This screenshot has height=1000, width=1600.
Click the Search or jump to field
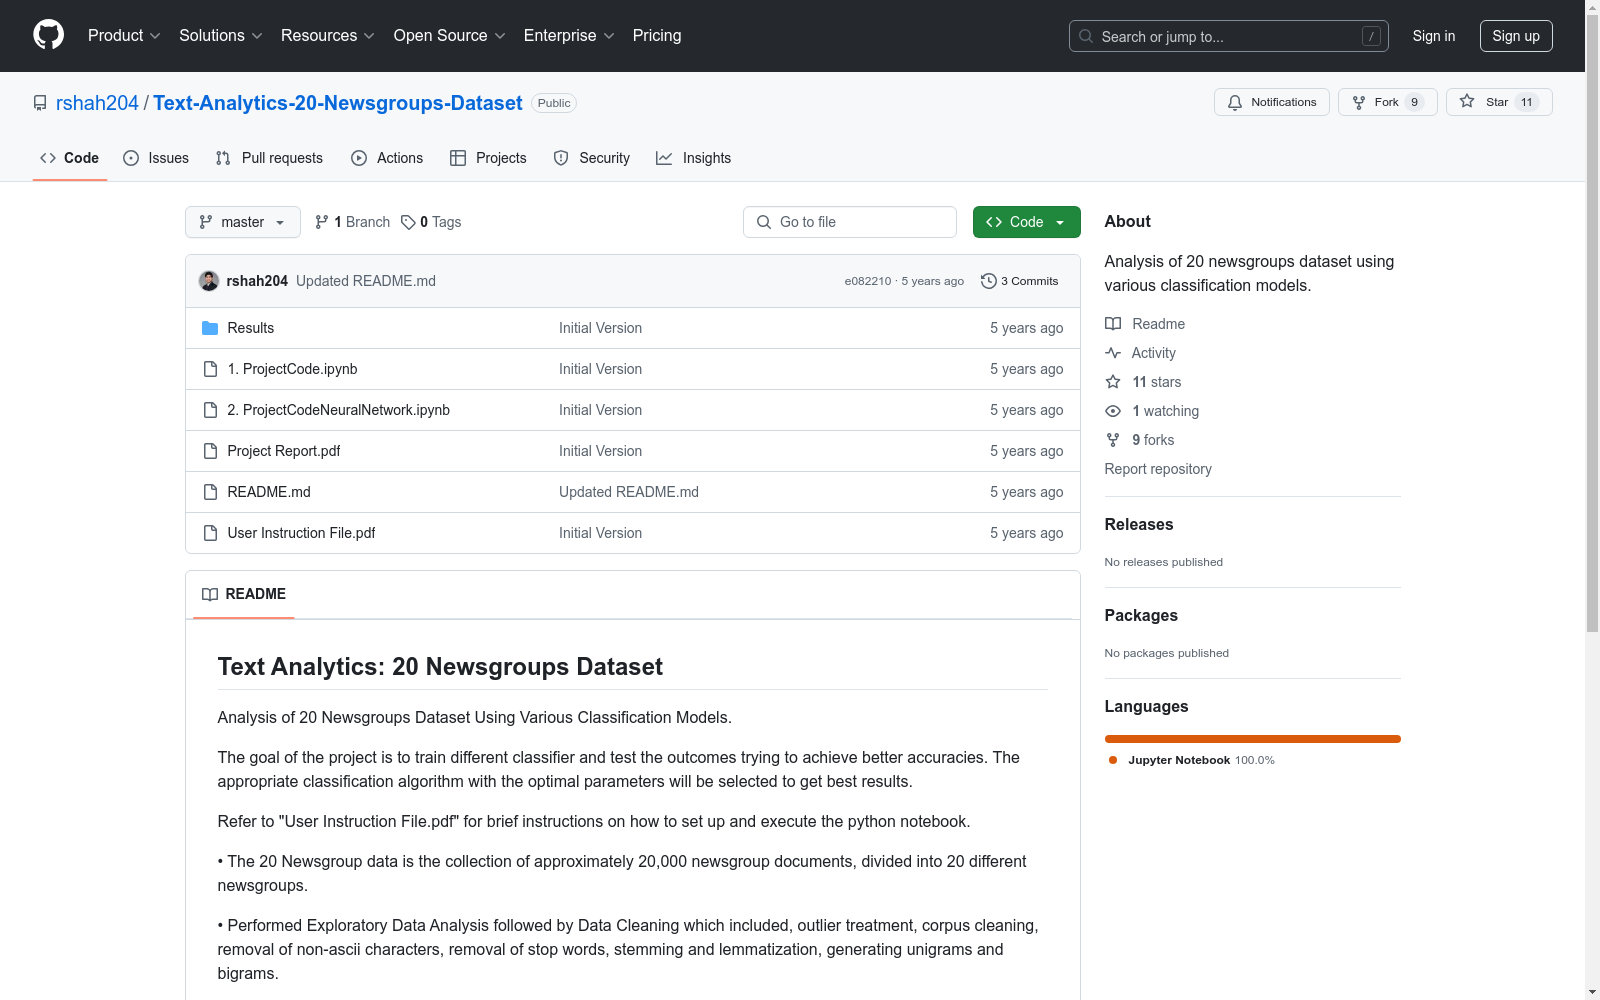click(1229, 36)
